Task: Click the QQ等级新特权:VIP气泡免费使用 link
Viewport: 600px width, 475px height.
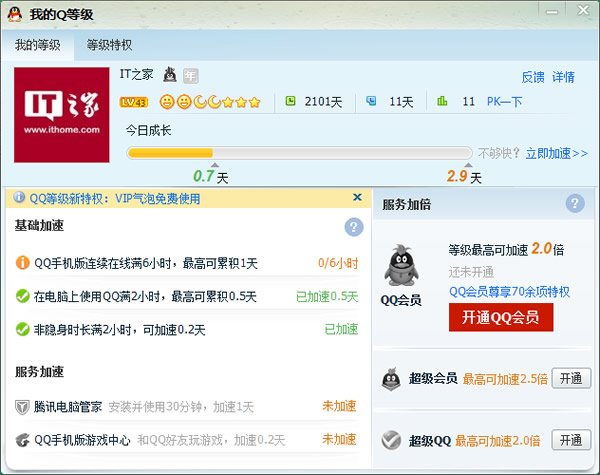Action: (115, 198)
